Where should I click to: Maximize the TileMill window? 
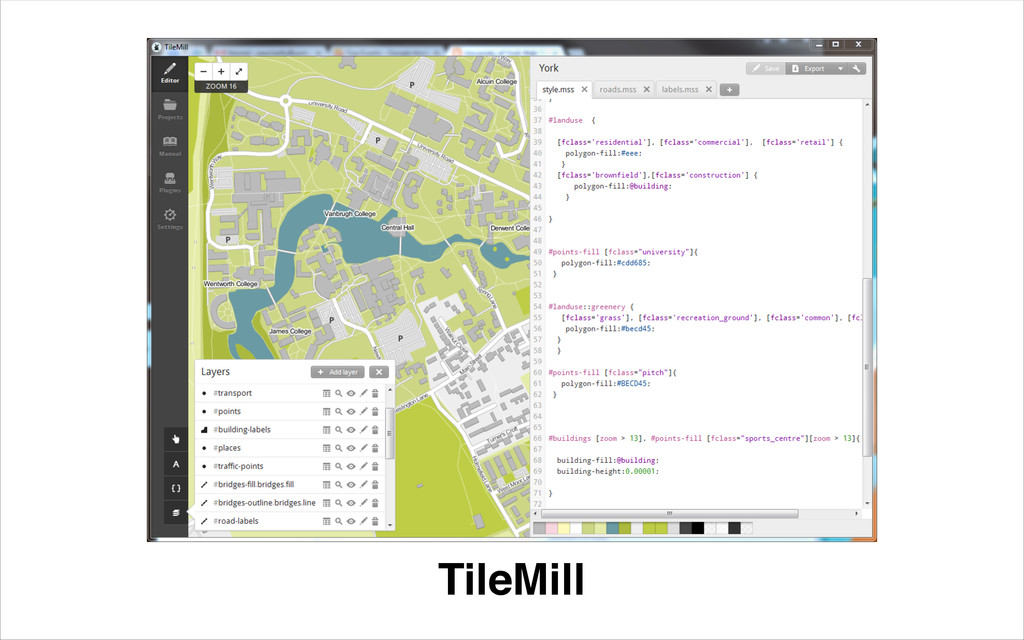[835, 44]
